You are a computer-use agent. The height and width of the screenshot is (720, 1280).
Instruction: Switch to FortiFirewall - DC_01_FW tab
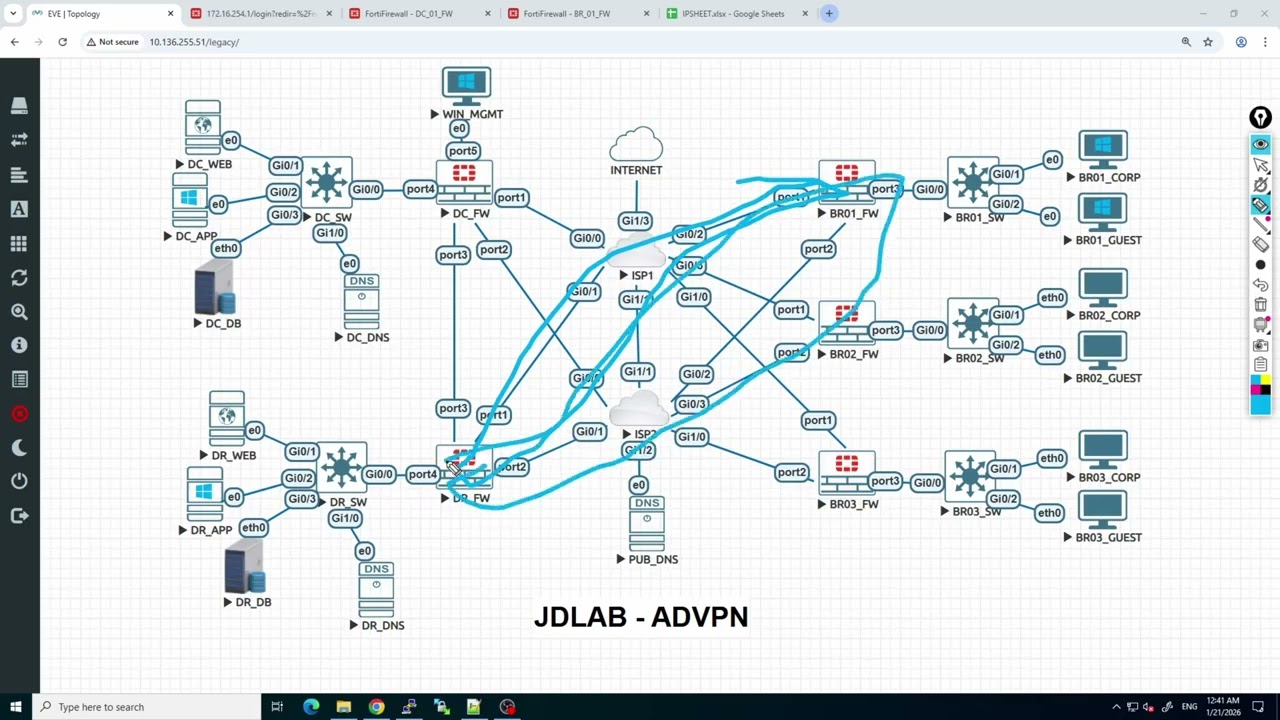click(x=420, y=14)
